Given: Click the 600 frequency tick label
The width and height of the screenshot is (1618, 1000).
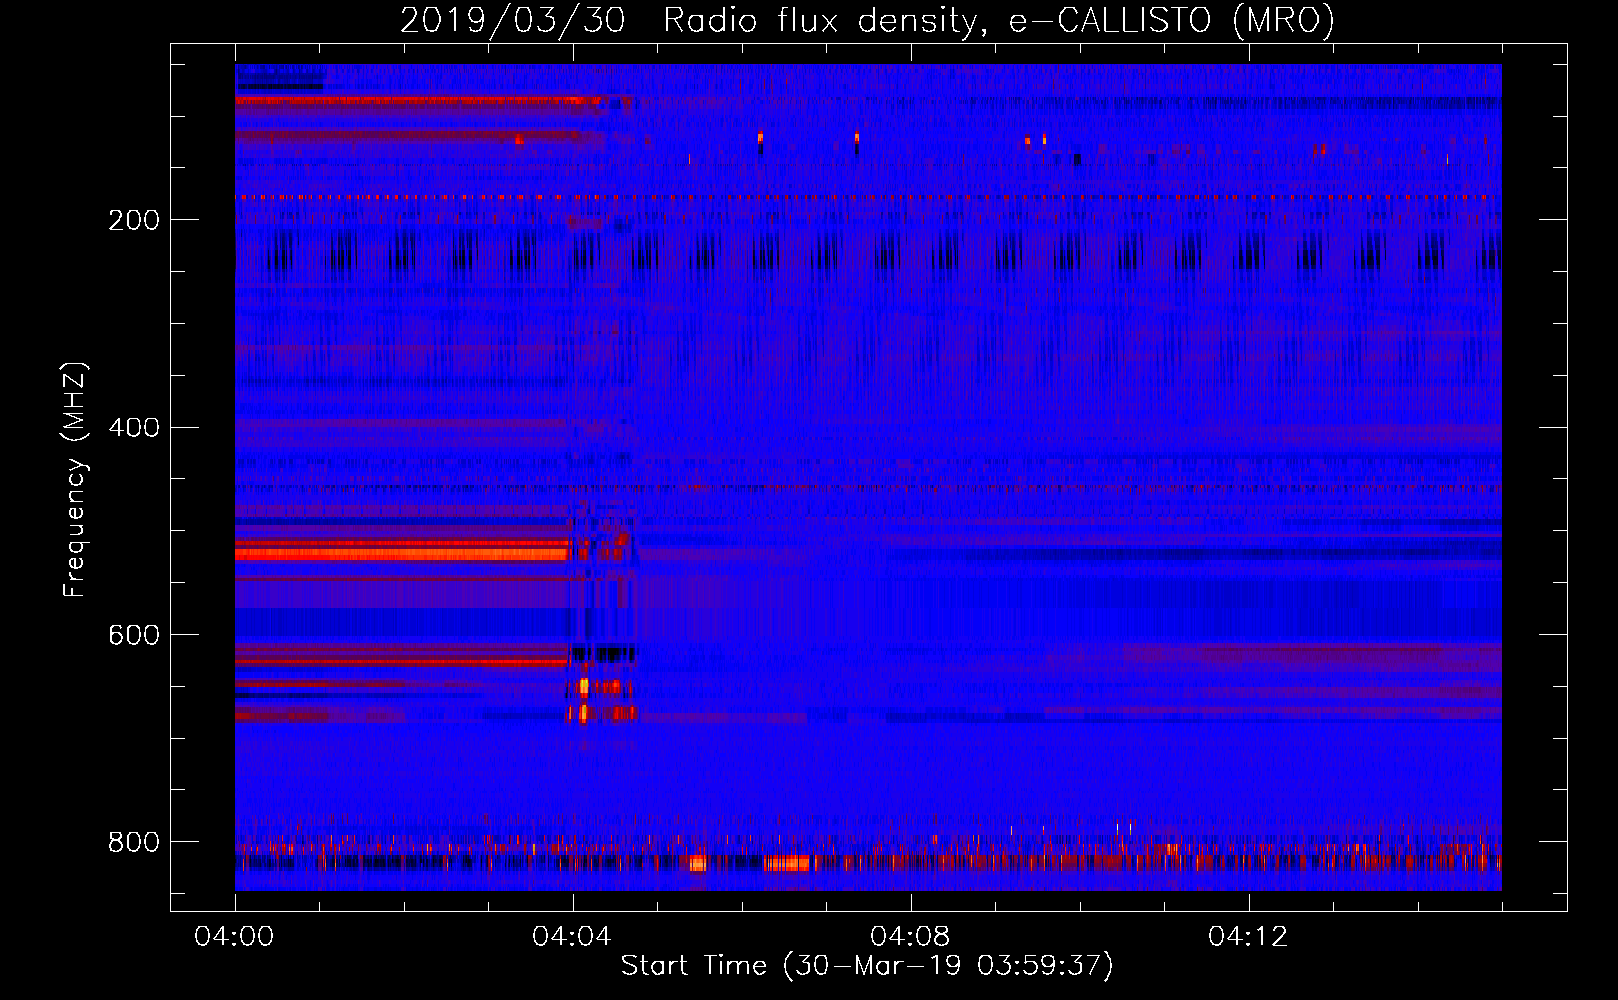Looking at the screenshot, I should point(133,636).
